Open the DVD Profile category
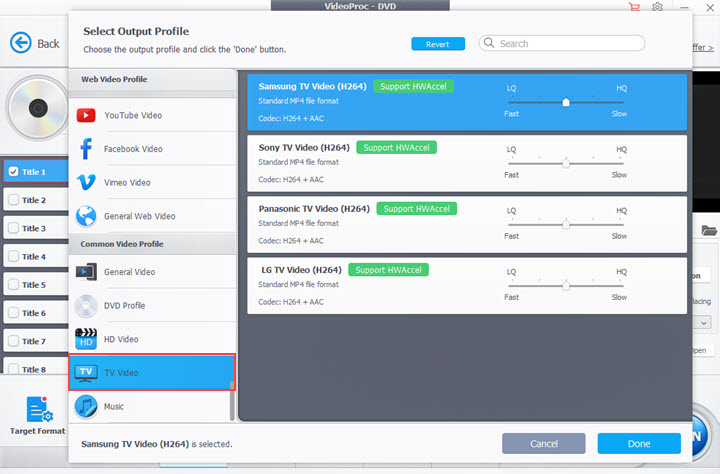The image size is (720, 474). (152, 305)
